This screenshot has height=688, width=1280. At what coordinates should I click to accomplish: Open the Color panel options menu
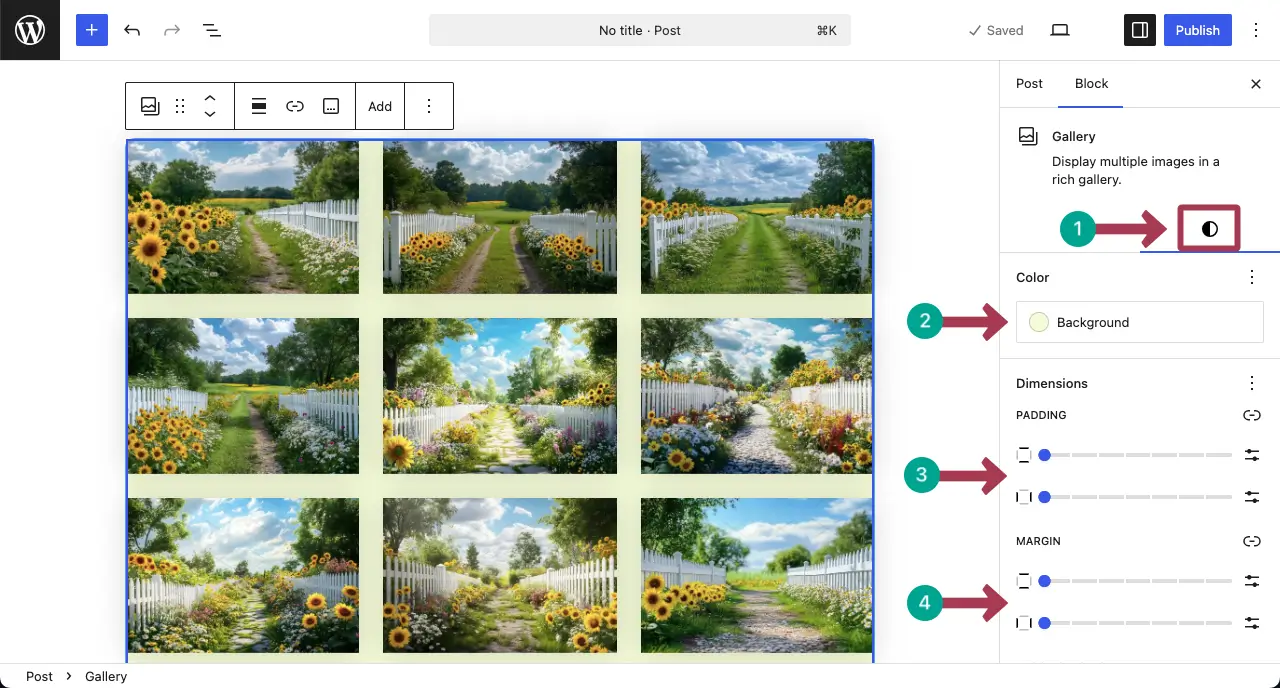pyautogui.click(x=1251, y=277)
